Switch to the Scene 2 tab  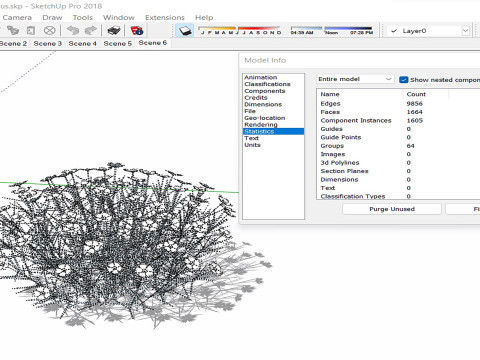pos(13,43)
